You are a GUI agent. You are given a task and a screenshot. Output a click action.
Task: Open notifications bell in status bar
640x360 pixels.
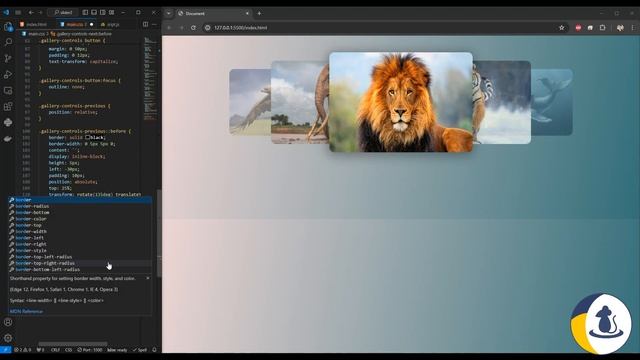154,350
